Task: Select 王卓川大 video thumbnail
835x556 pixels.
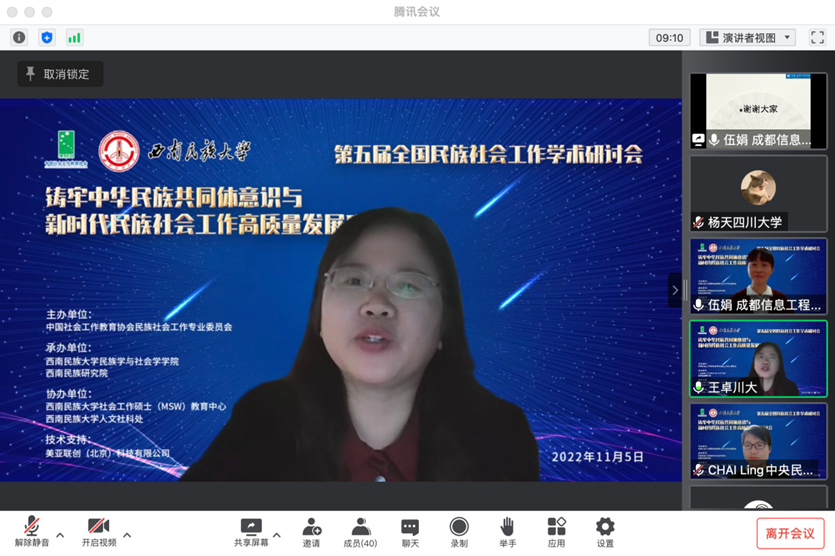Action: (758, 358)
